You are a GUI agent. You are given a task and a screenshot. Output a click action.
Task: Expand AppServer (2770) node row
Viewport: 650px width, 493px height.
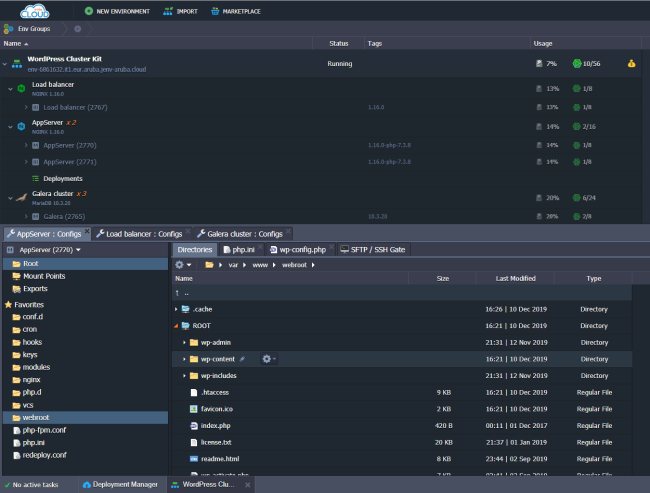coord(26,145)
